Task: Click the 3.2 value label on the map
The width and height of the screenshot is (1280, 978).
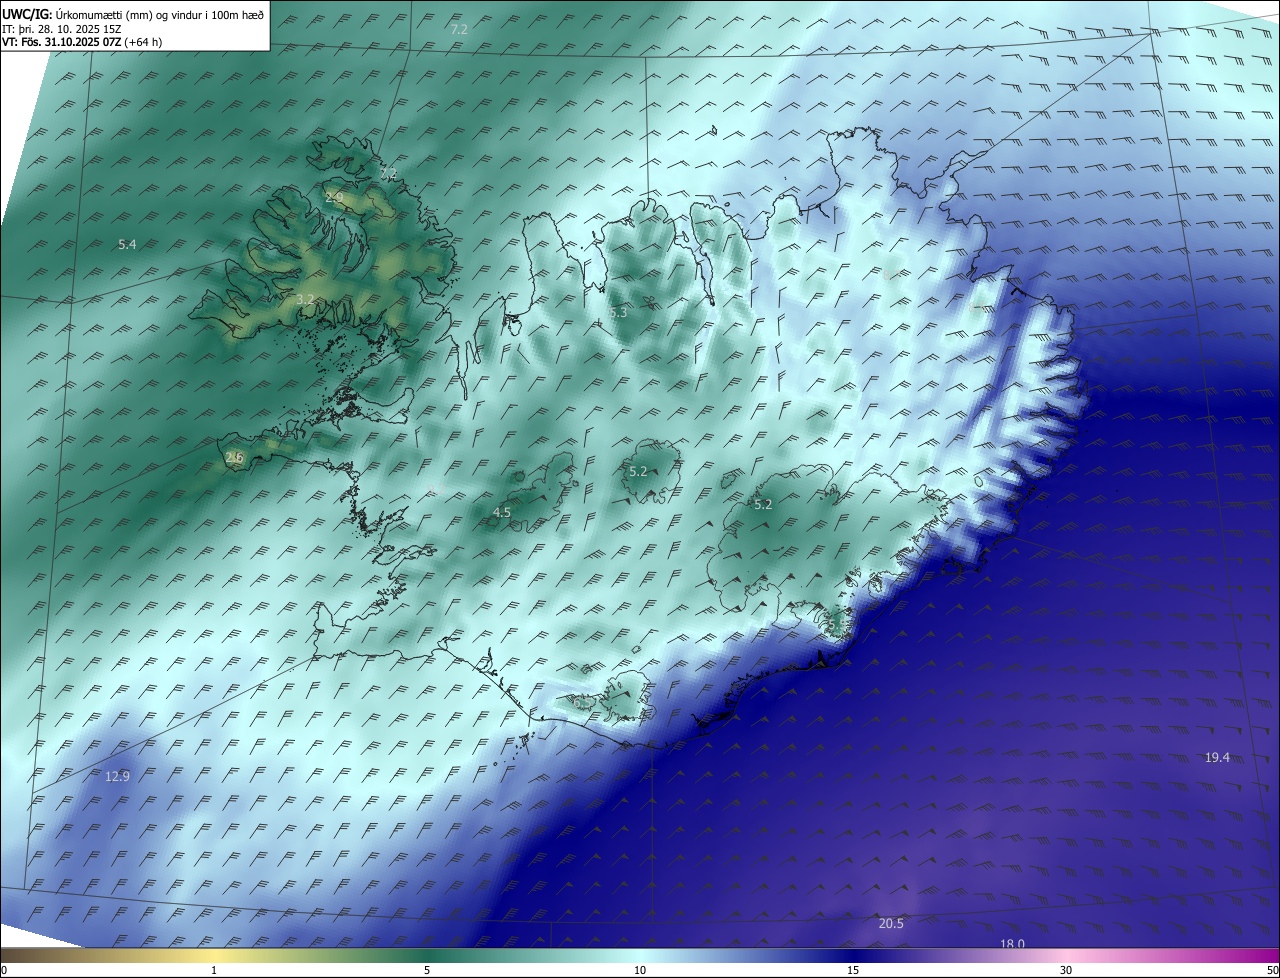Action: tap(306, 299)
